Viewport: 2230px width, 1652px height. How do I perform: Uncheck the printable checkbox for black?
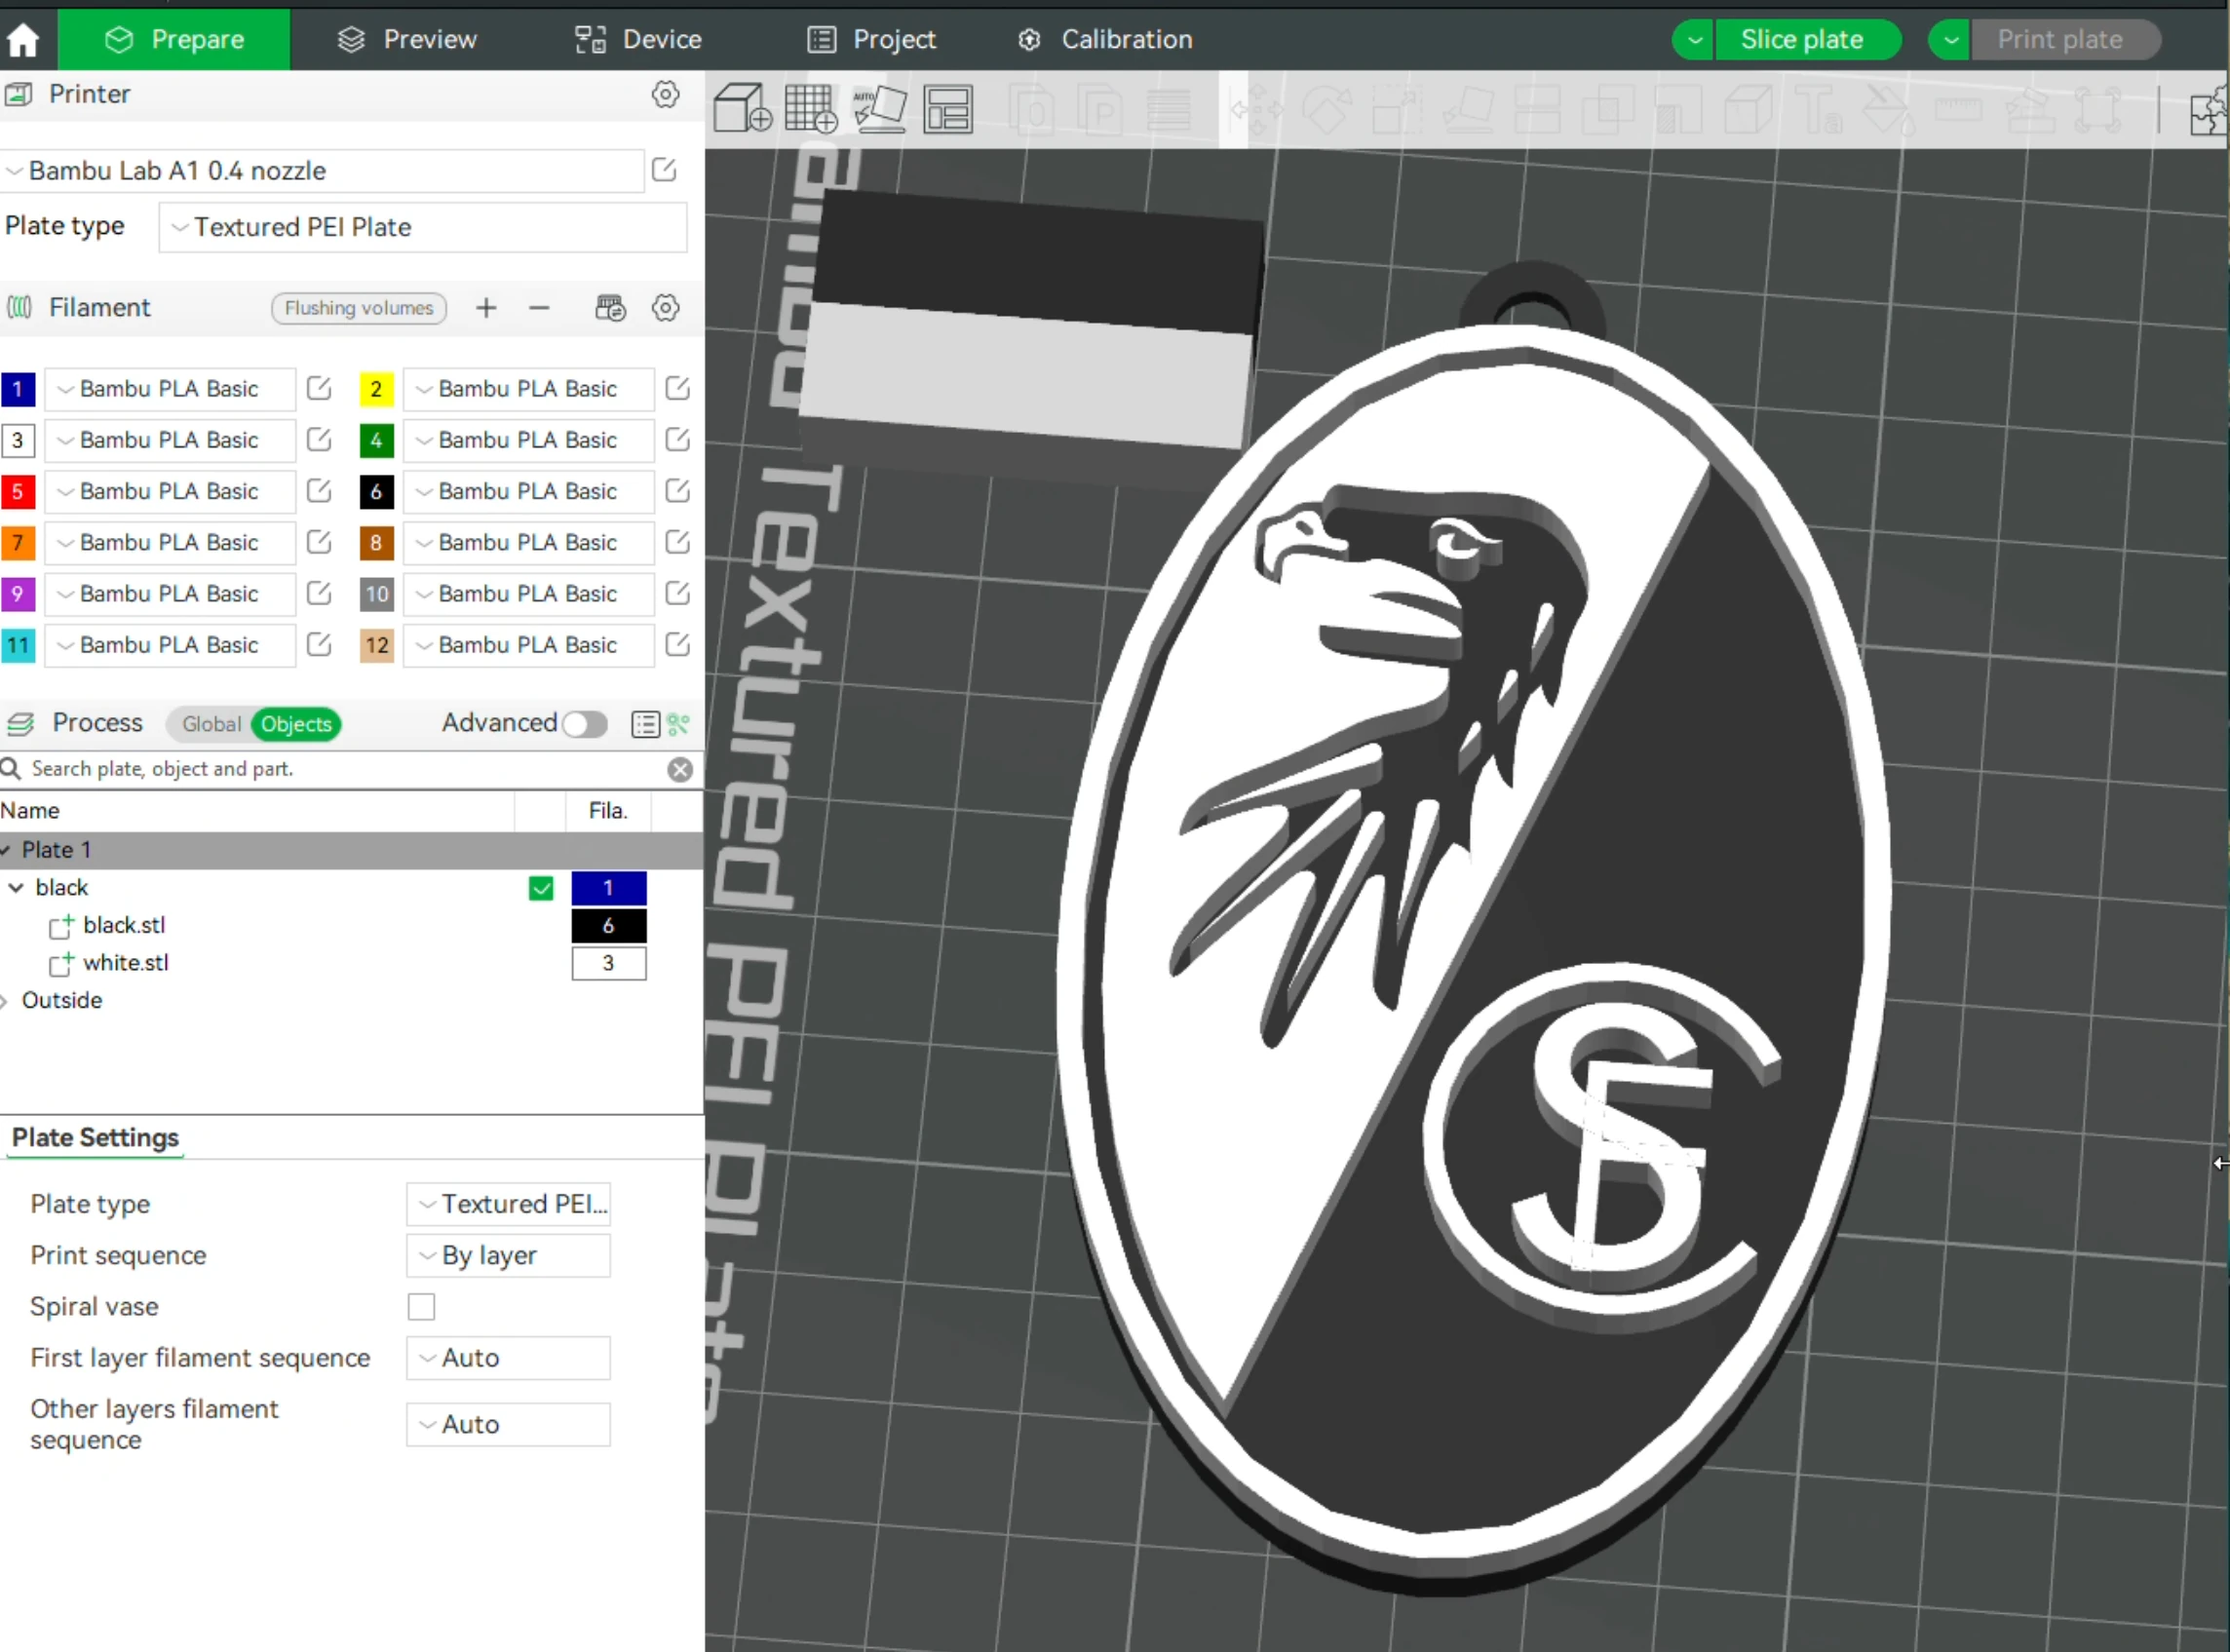pos(541,888)
